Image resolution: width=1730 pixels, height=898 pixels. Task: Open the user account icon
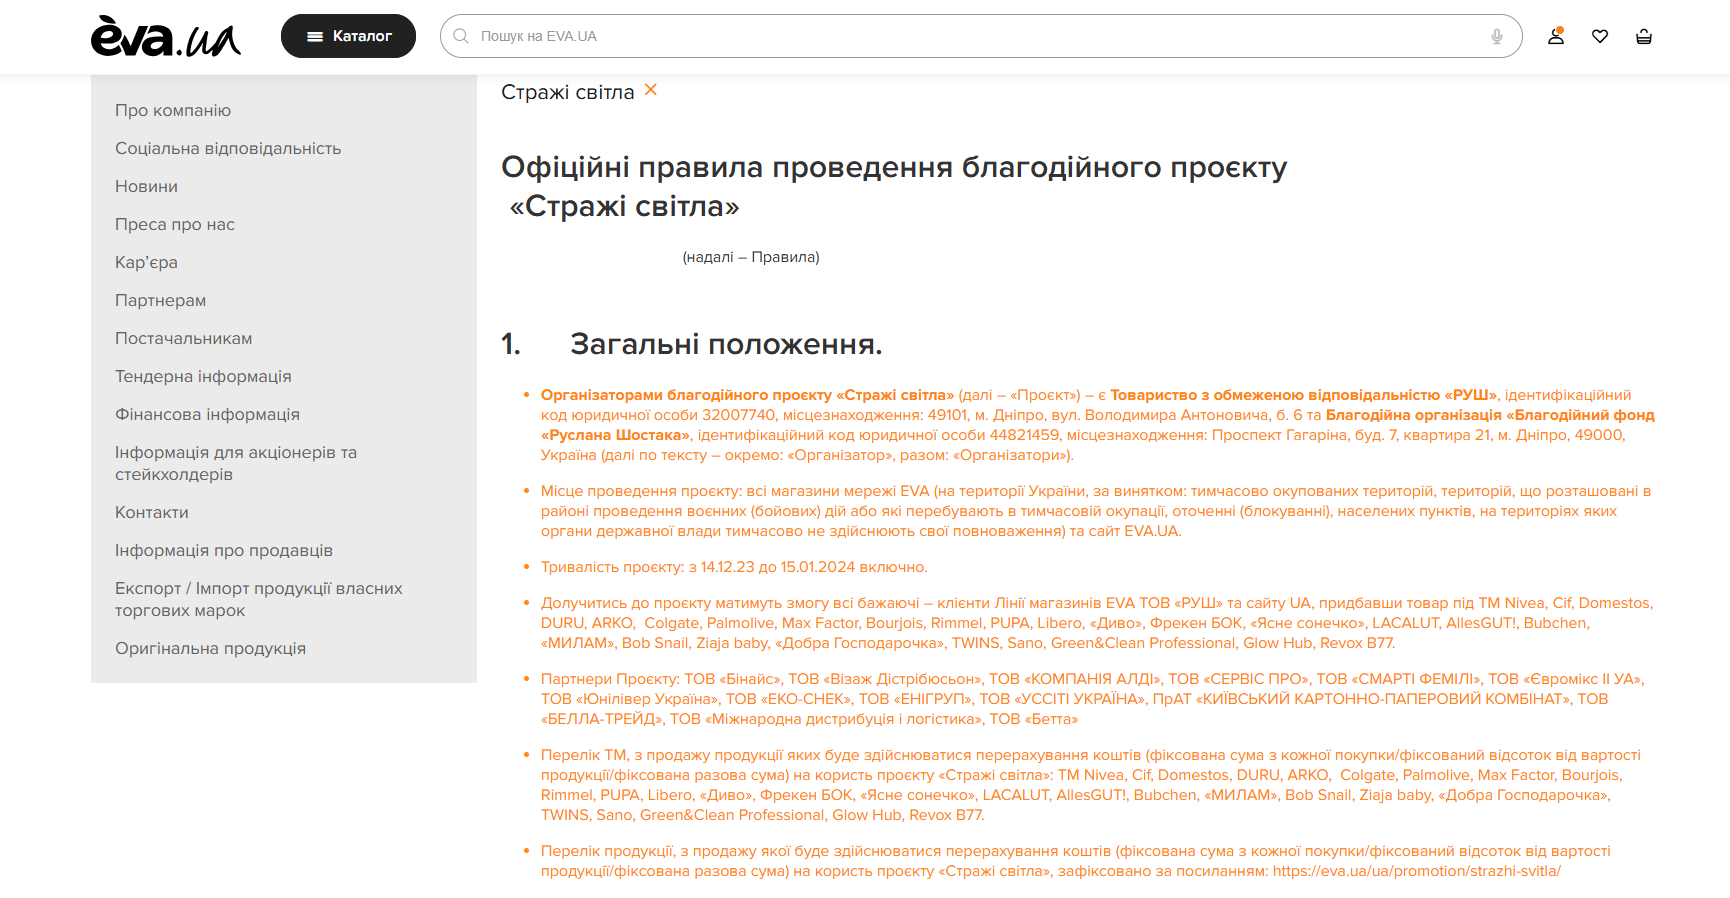[1555, 36]
